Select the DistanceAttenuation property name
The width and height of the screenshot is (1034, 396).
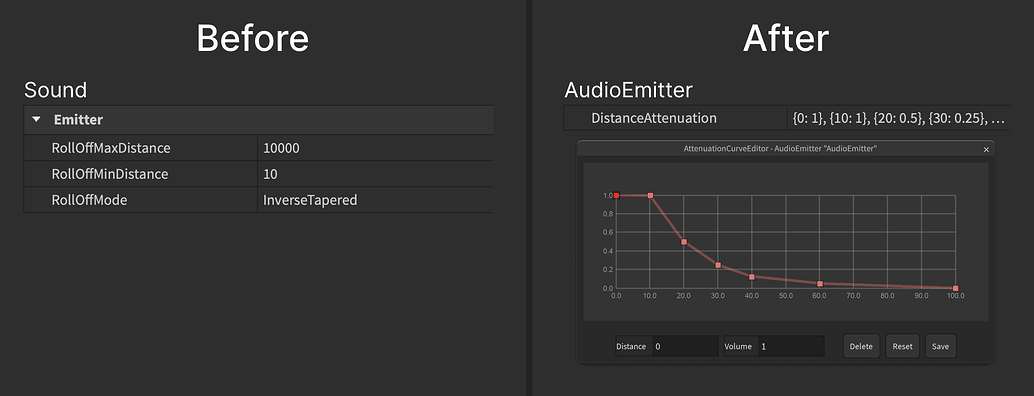tap(654, 119)
